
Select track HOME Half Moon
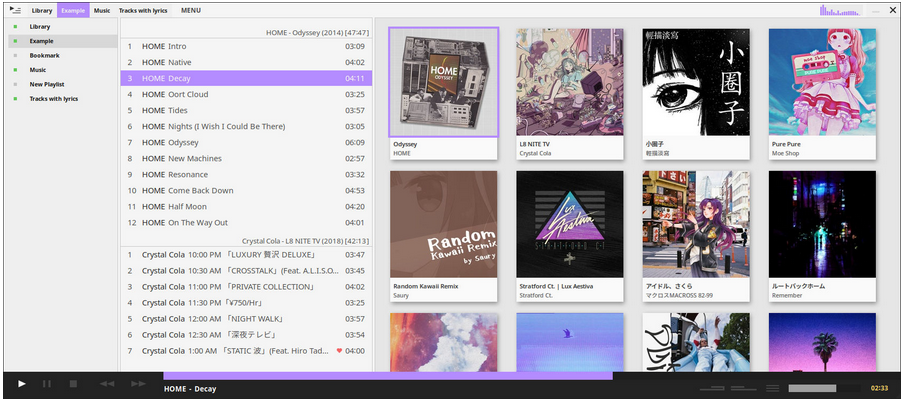click(246, 207)
